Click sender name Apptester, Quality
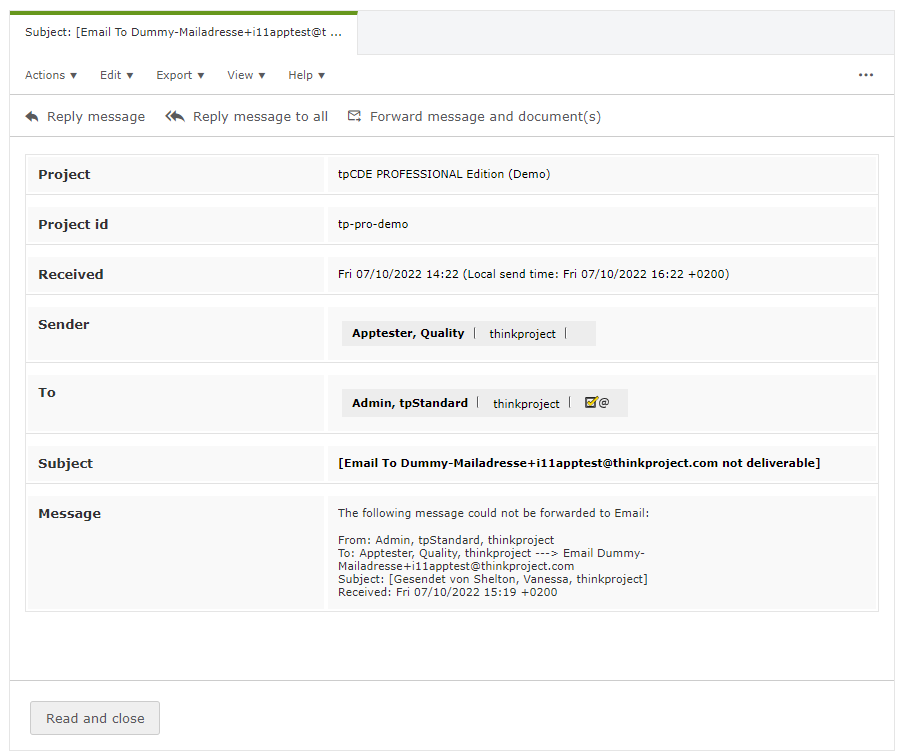Screen dimensions: 907x751 coord(408,334)
